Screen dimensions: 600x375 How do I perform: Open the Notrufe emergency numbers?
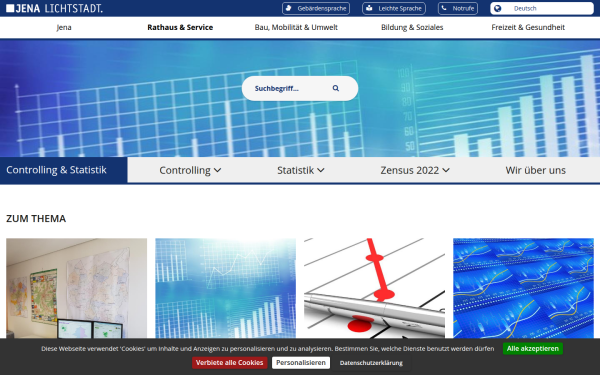tap(458, 8)
